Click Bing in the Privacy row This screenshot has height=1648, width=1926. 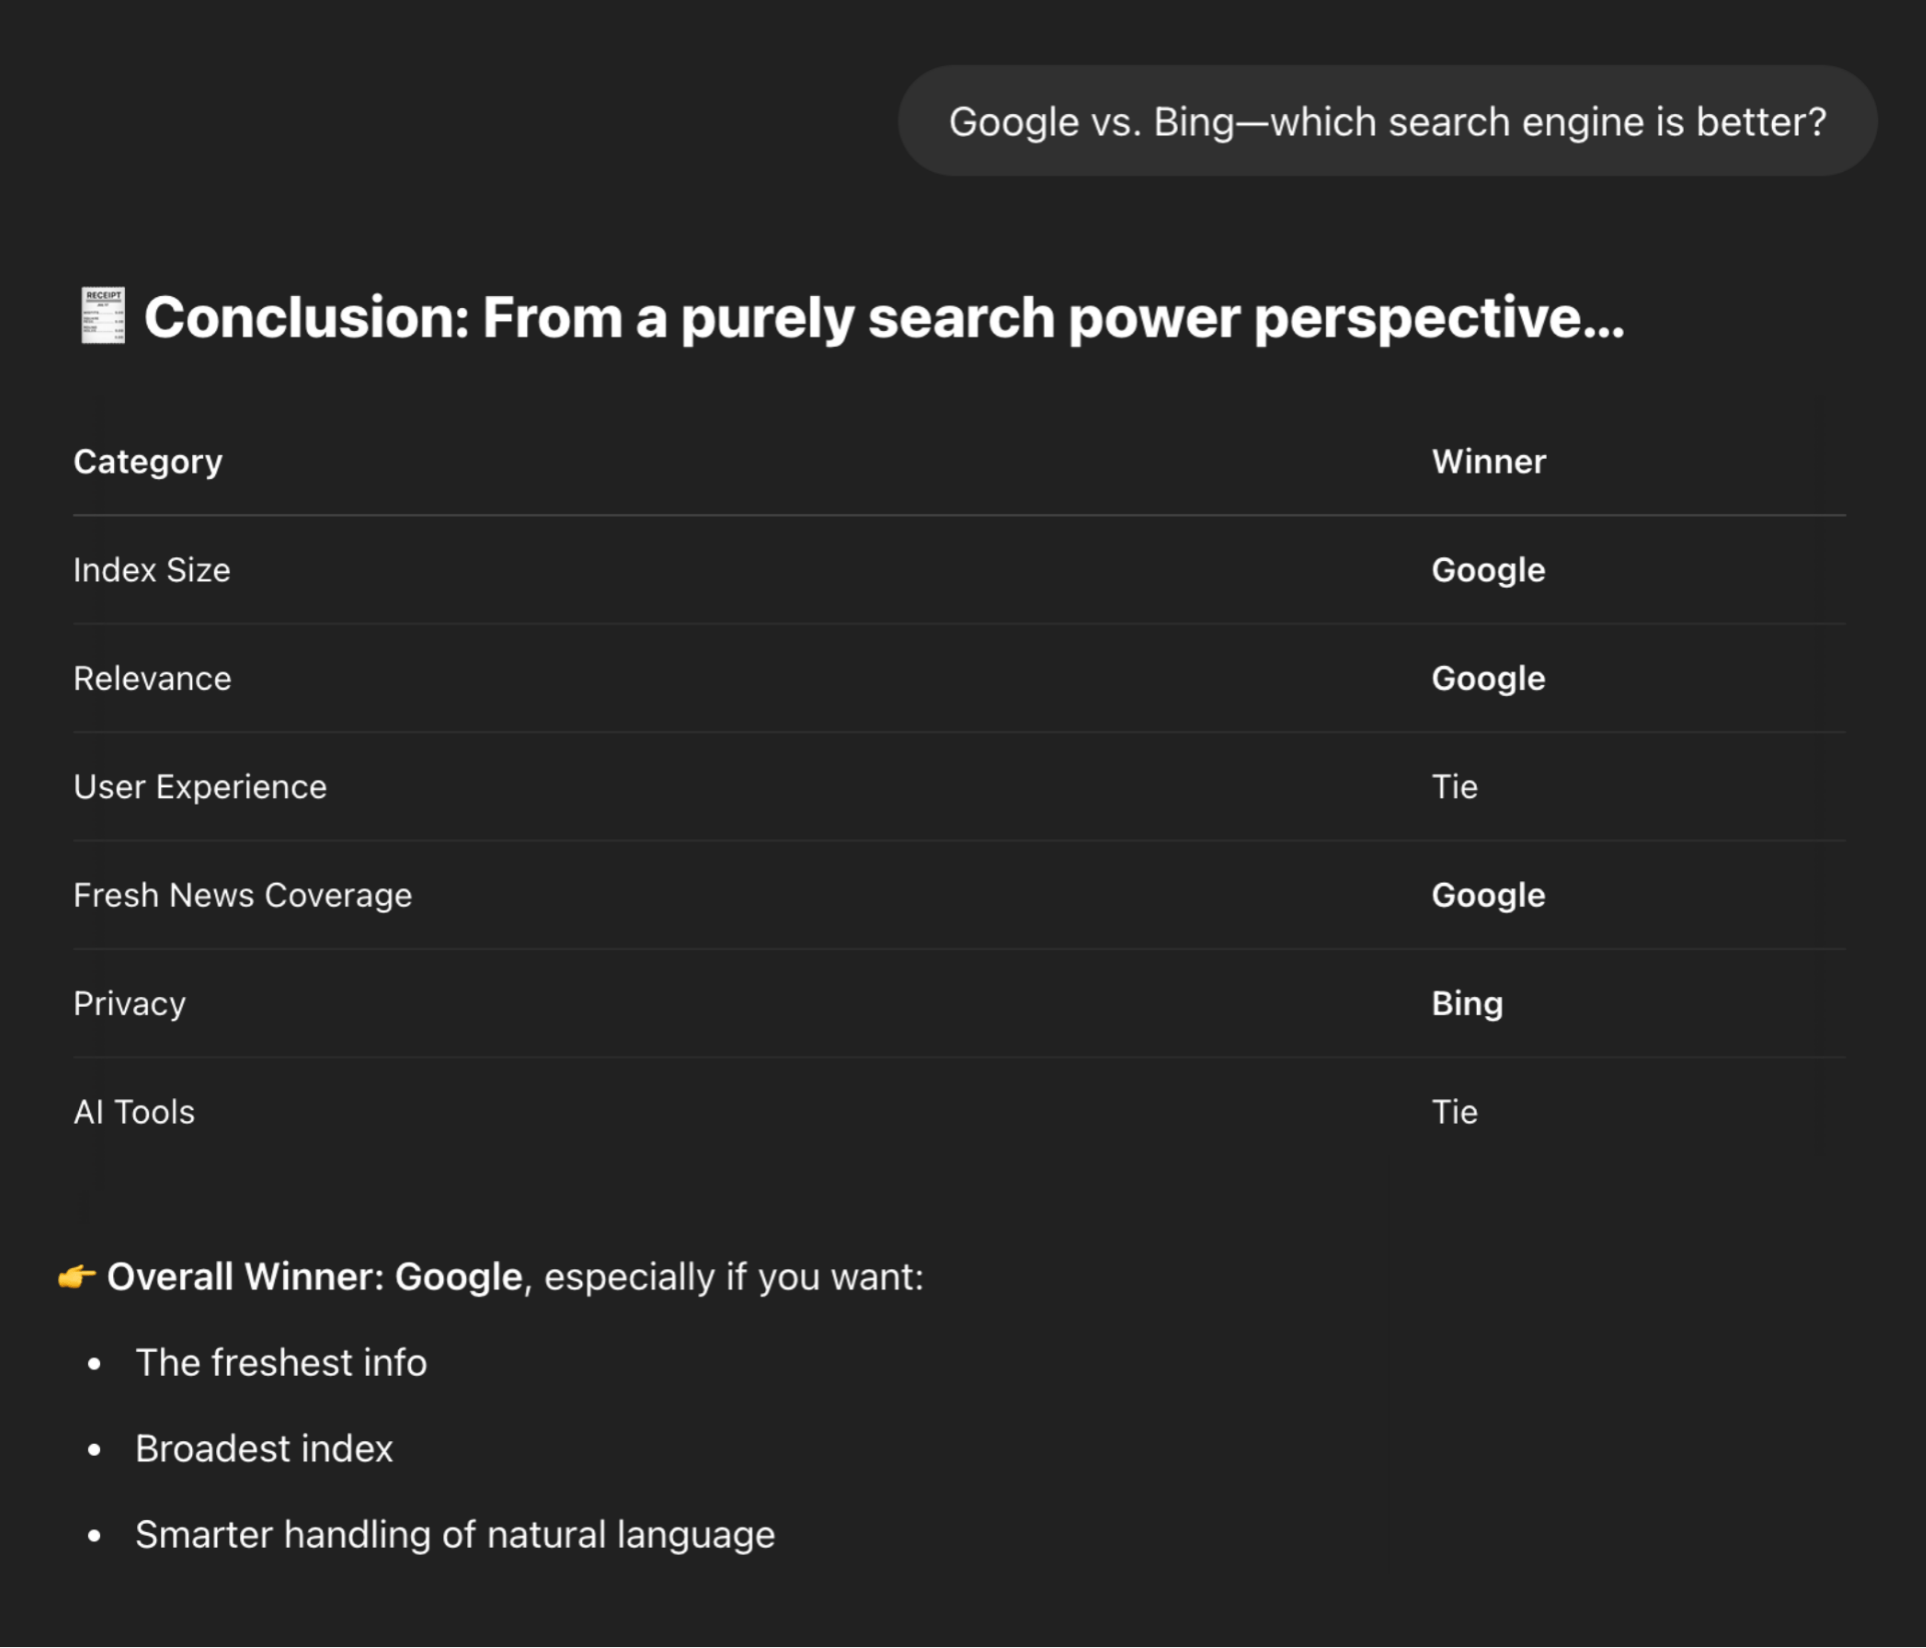[x=1467, y=1003]
